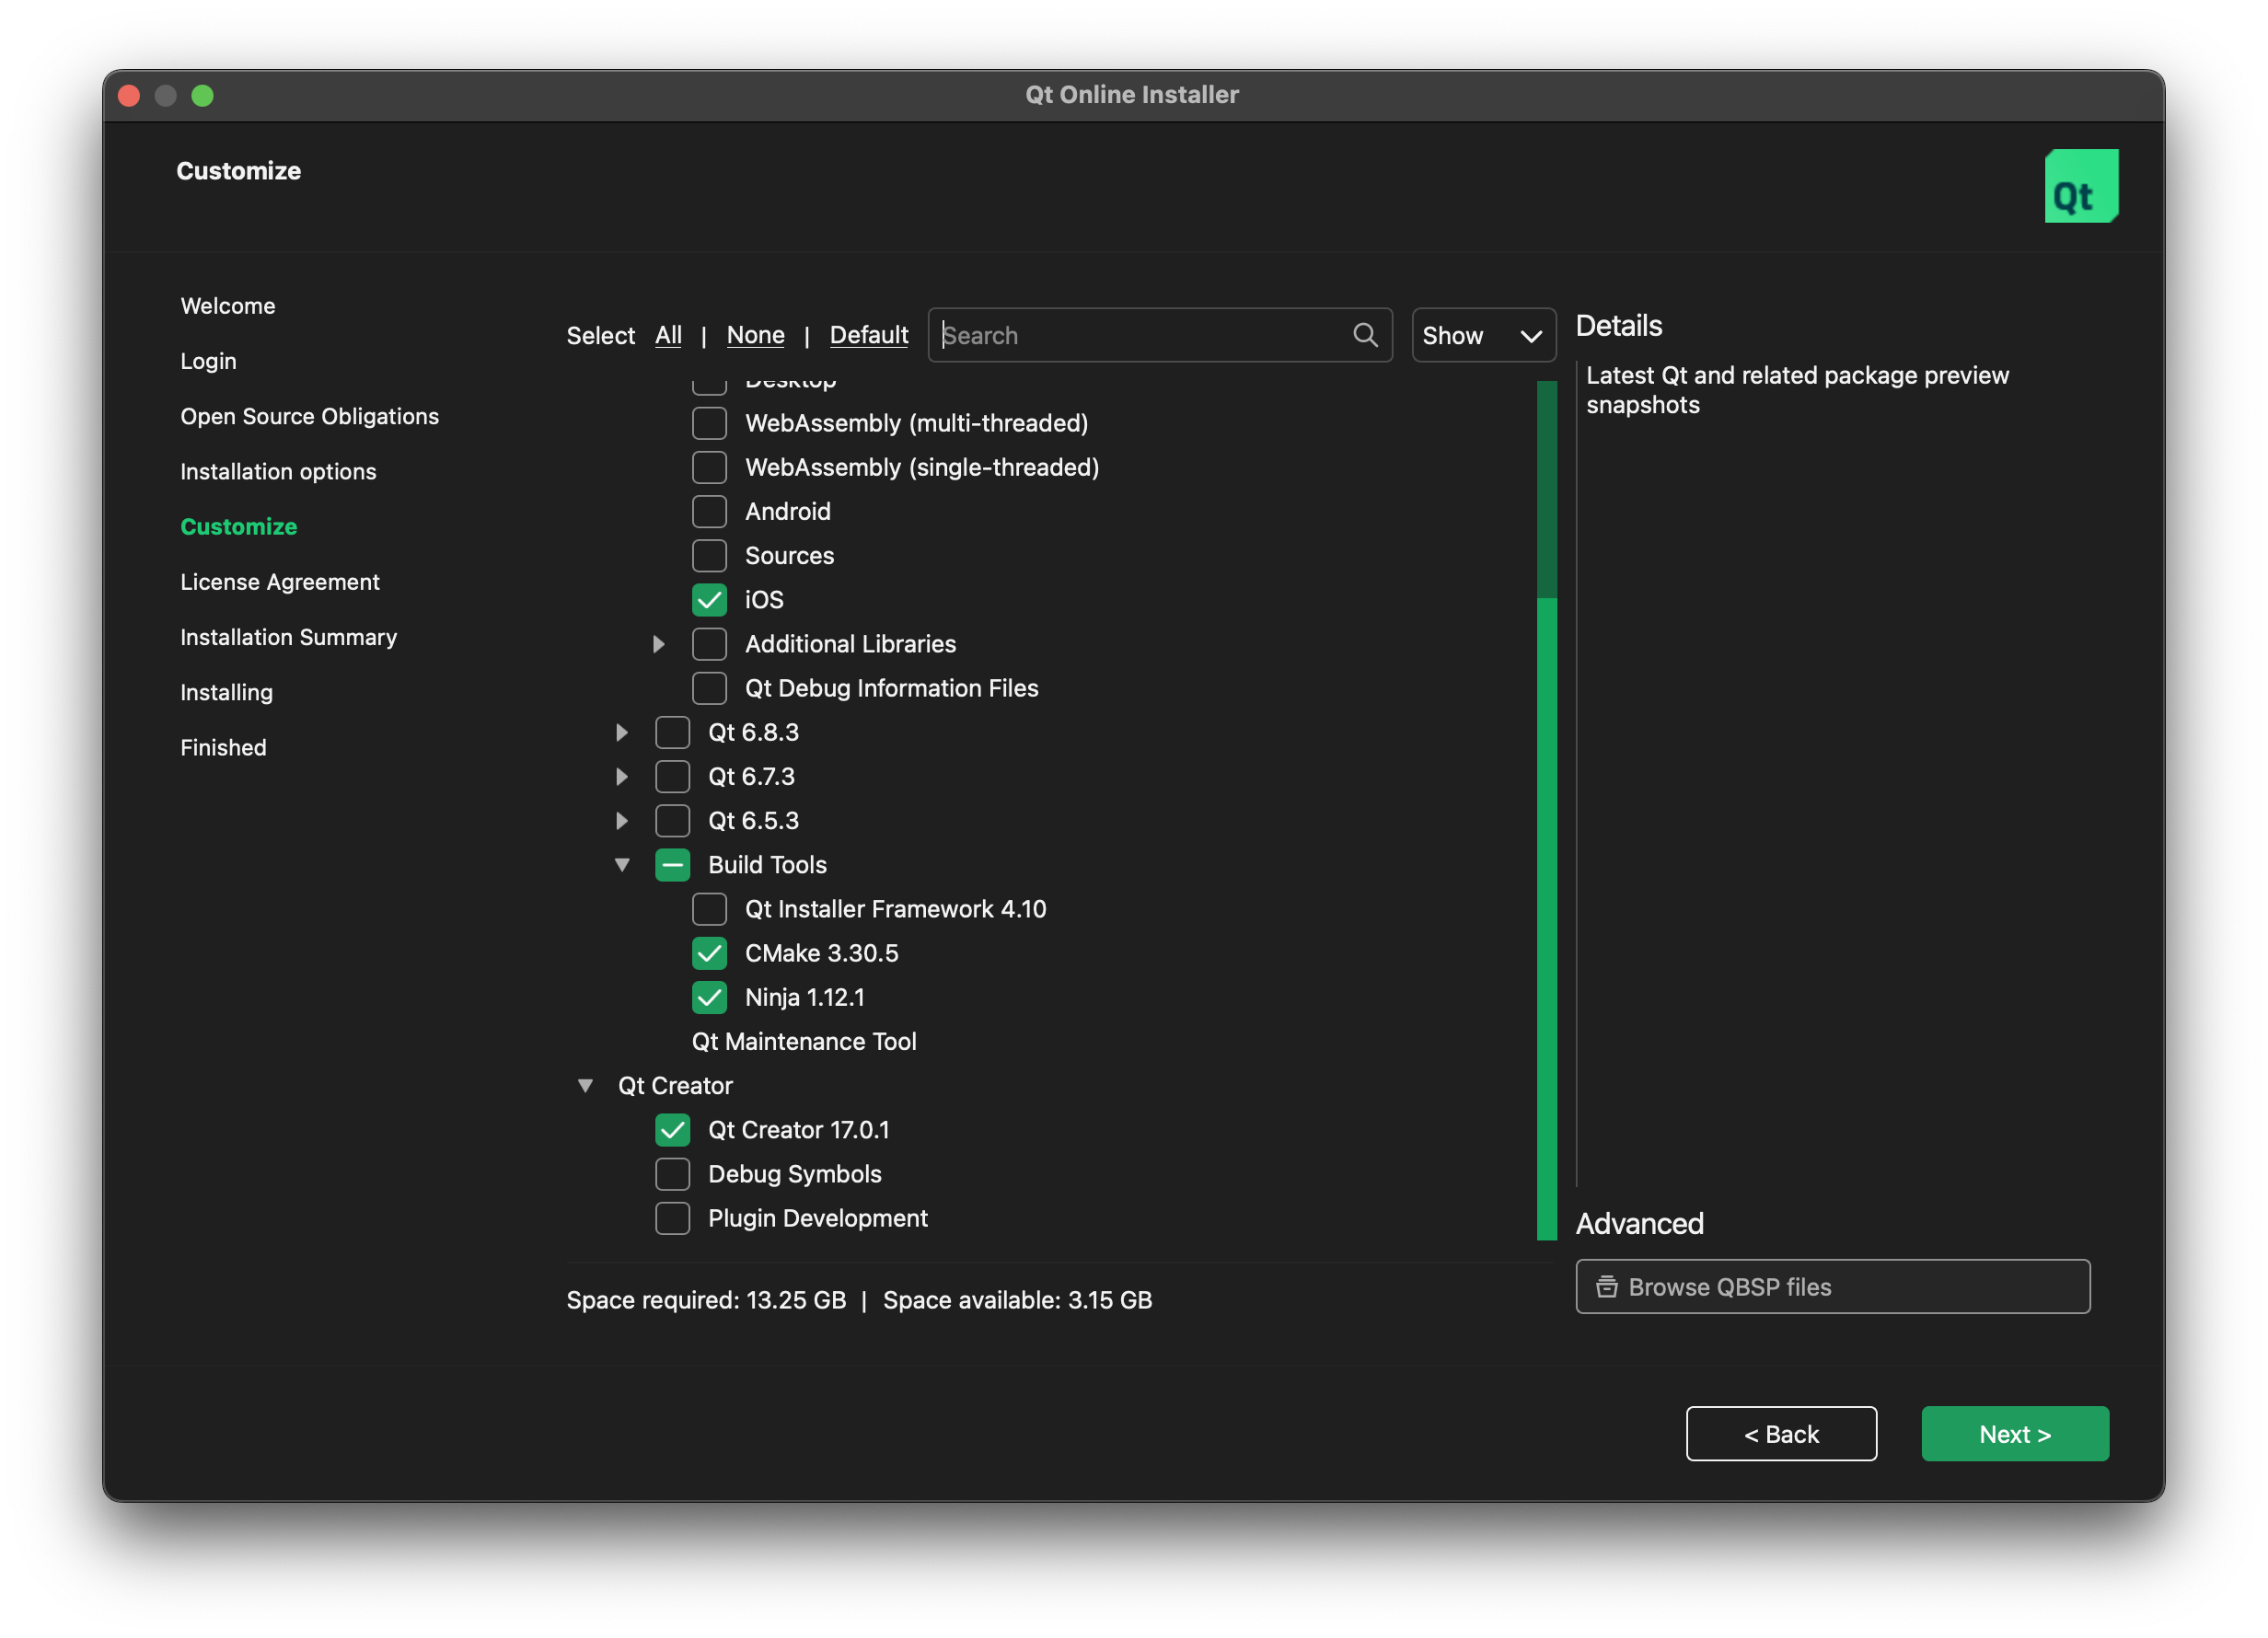Viewport: 2268px width, 1638px height.
Task: Uncheck the Ninja 1.12.1 checkbox
Action: [x=709, y=997]
